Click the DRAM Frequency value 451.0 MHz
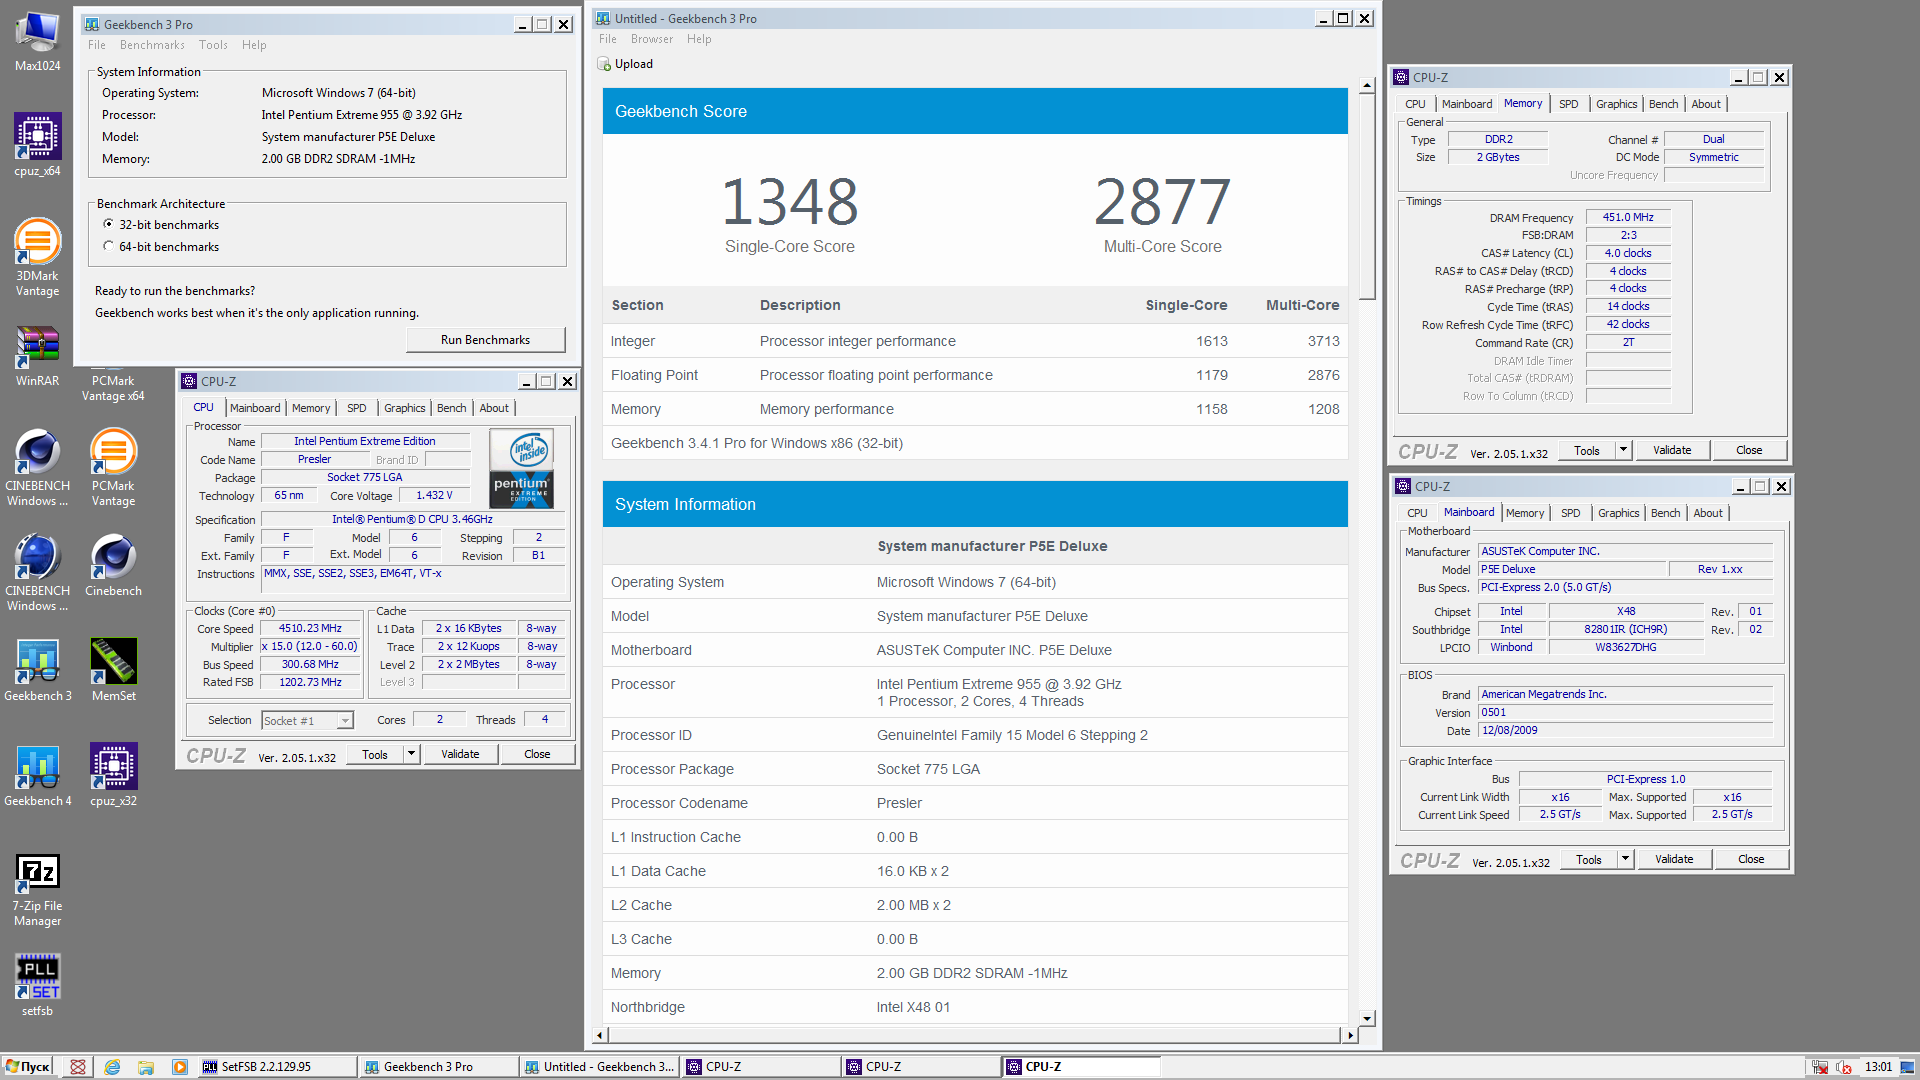The width and height of the screenshot is (1920, 1080). click(1628, 217)
